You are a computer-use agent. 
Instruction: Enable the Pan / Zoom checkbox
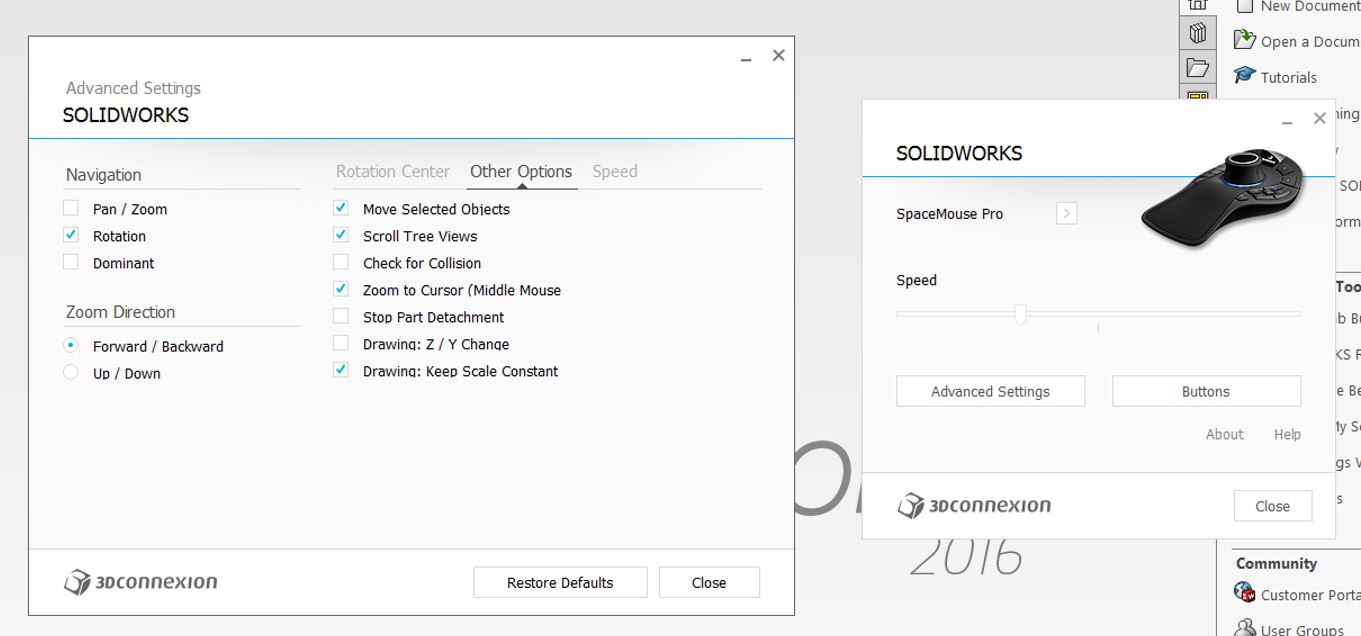[71, 208]
